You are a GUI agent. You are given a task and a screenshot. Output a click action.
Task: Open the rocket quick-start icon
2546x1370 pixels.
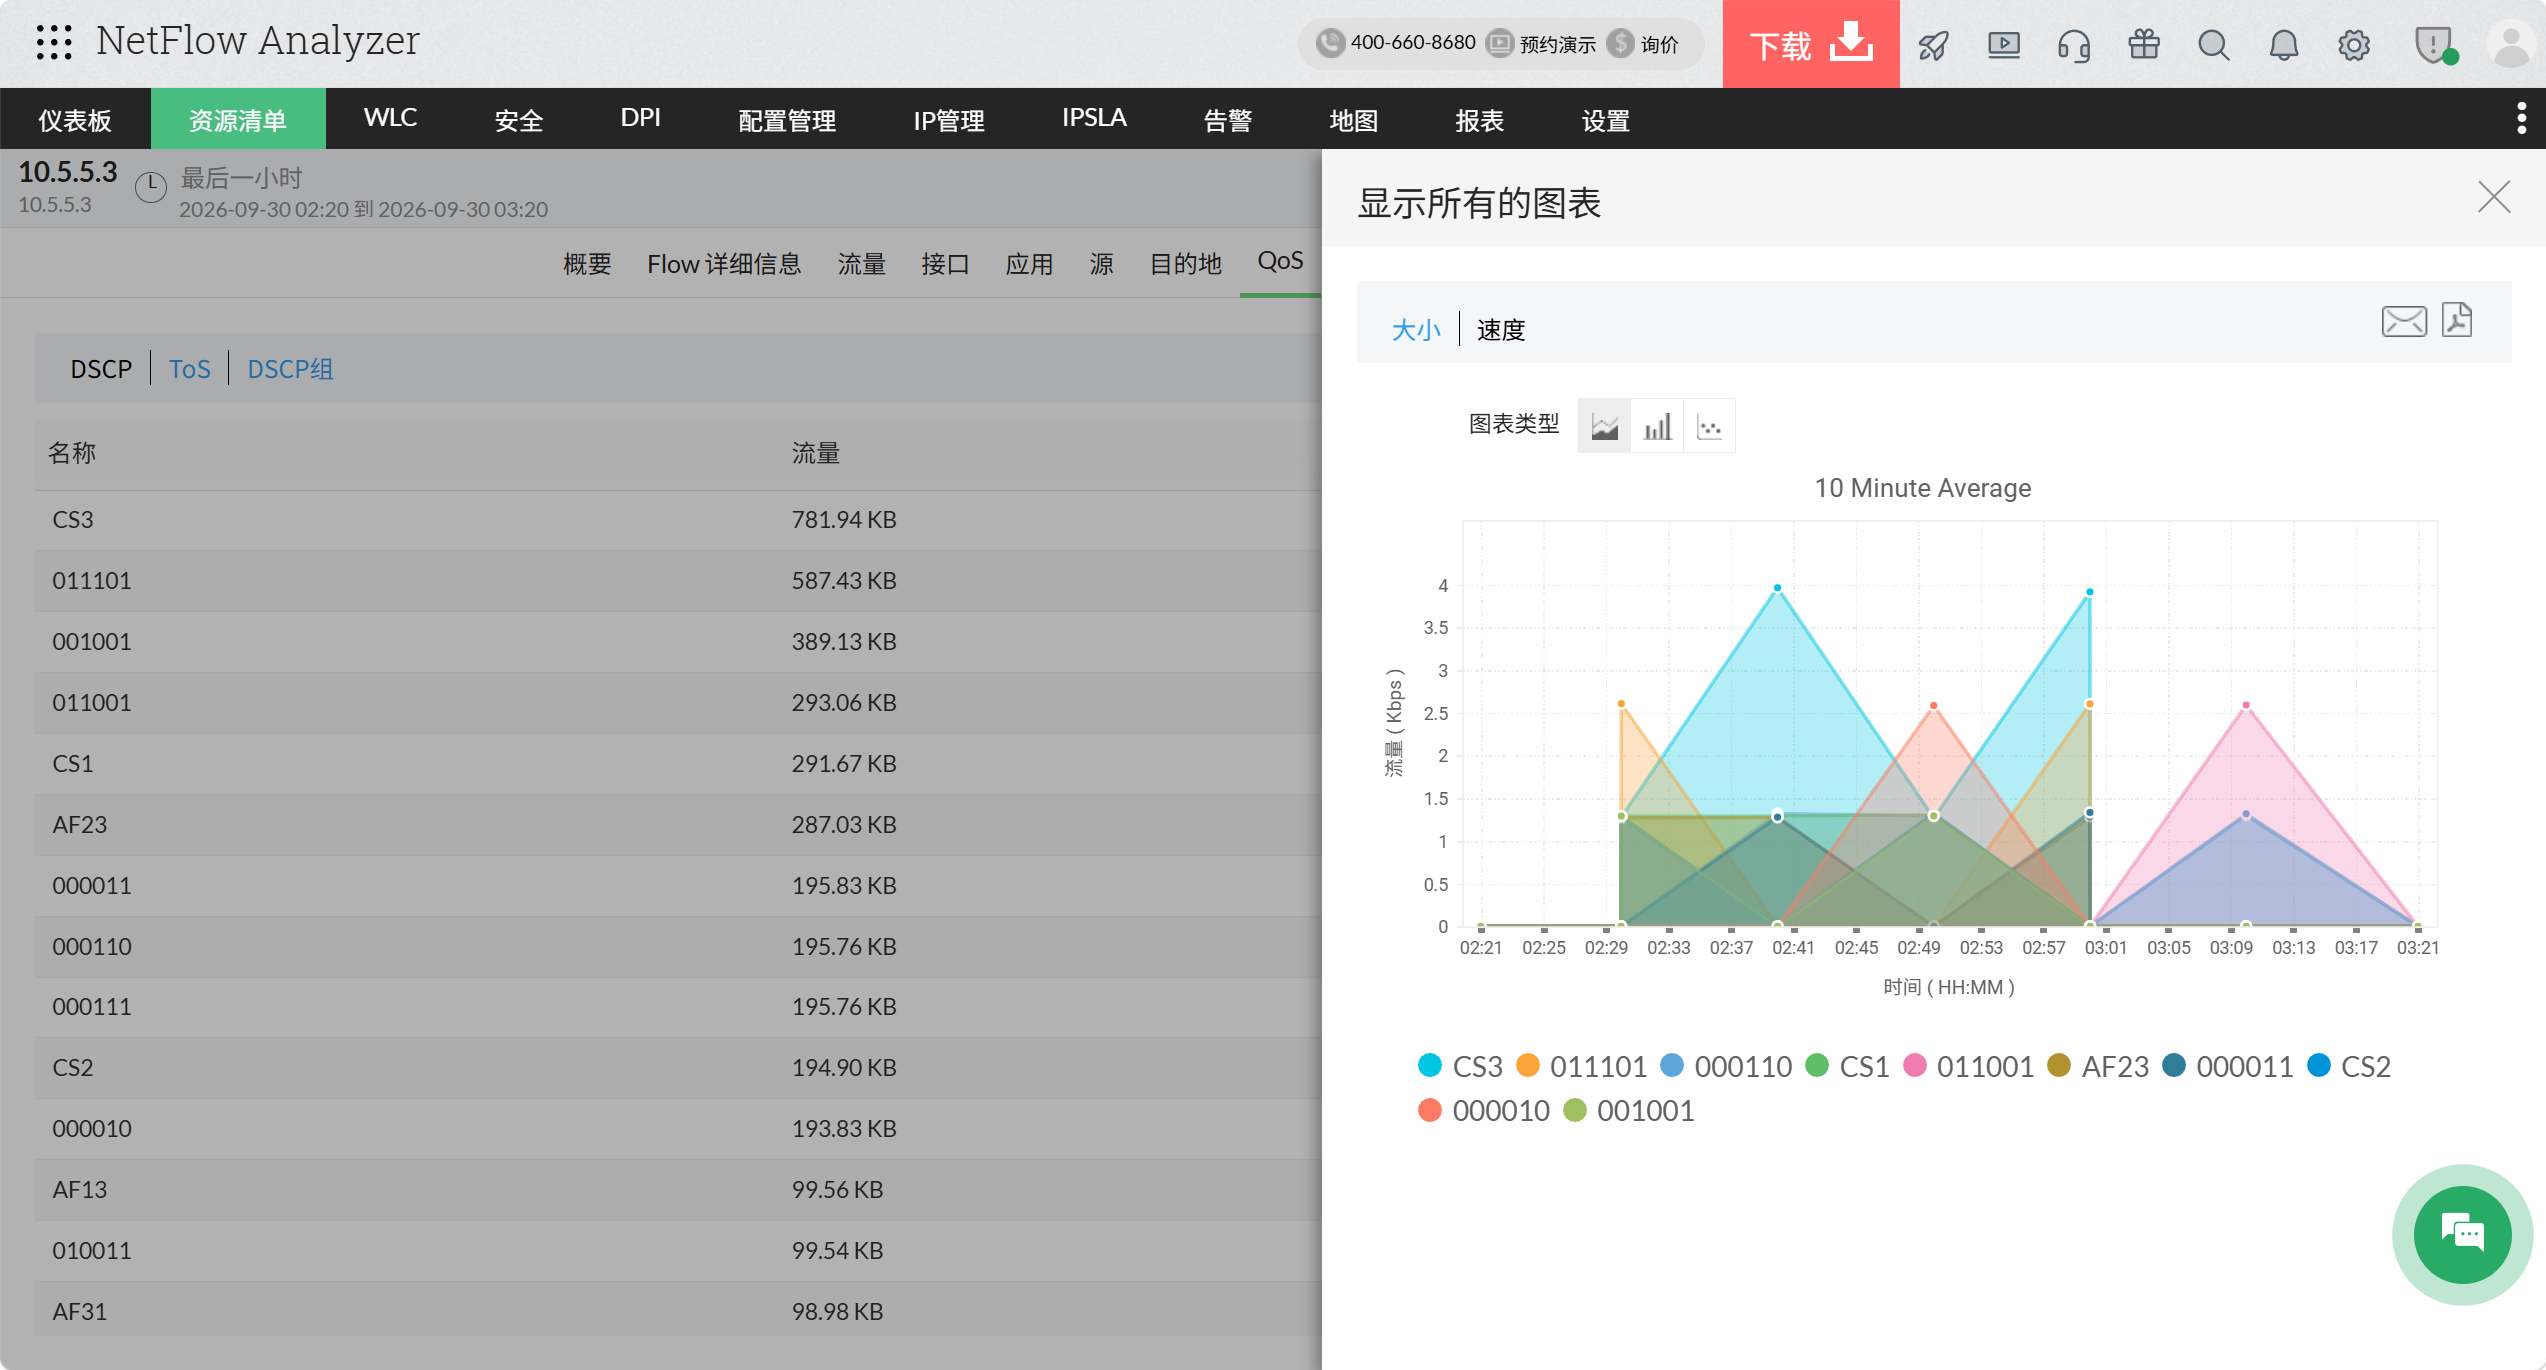(1933, 45)
